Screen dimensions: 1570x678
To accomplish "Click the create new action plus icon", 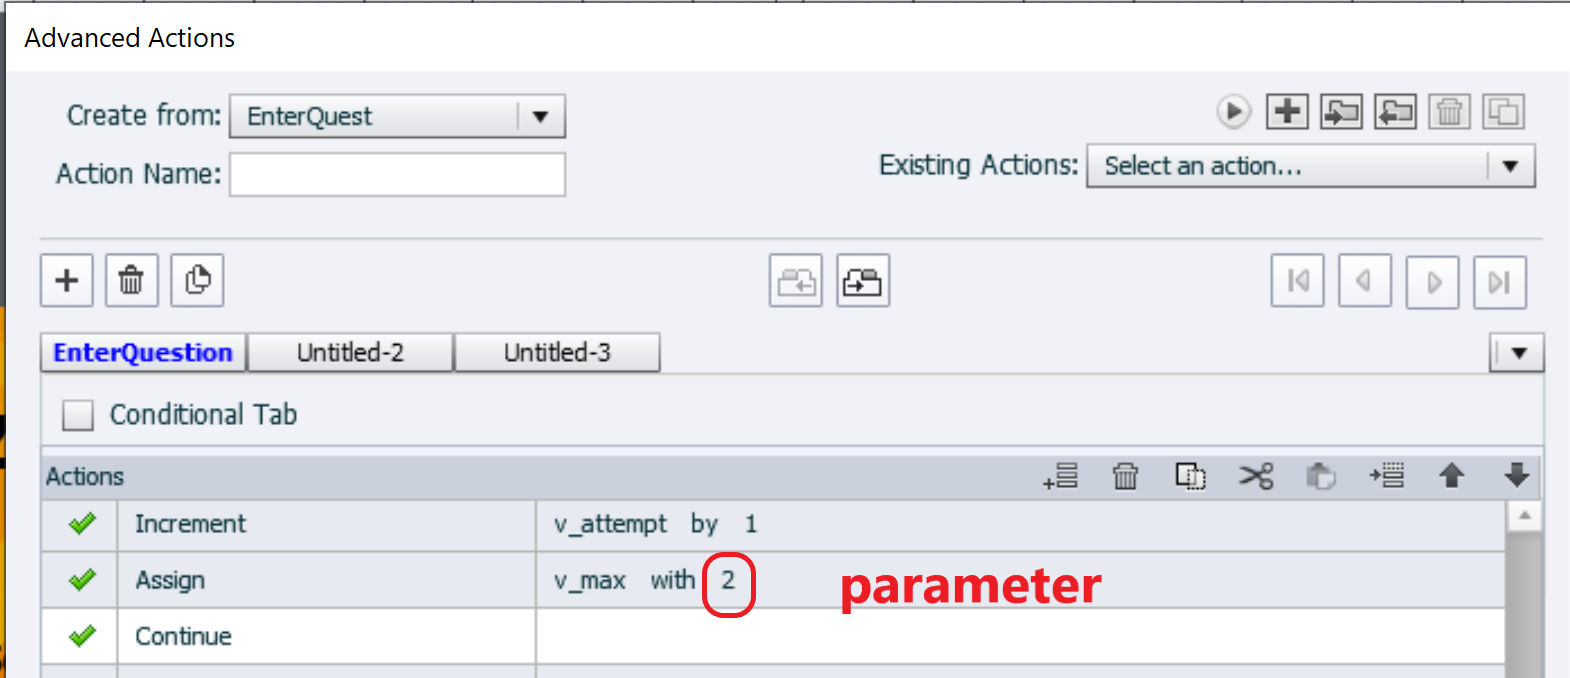I will (1287, 111).
